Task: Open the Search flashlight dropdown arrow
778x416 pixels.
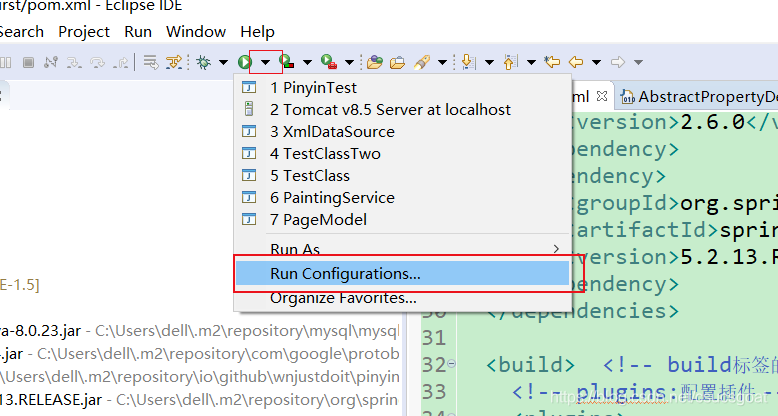Action: coord(442,63)
